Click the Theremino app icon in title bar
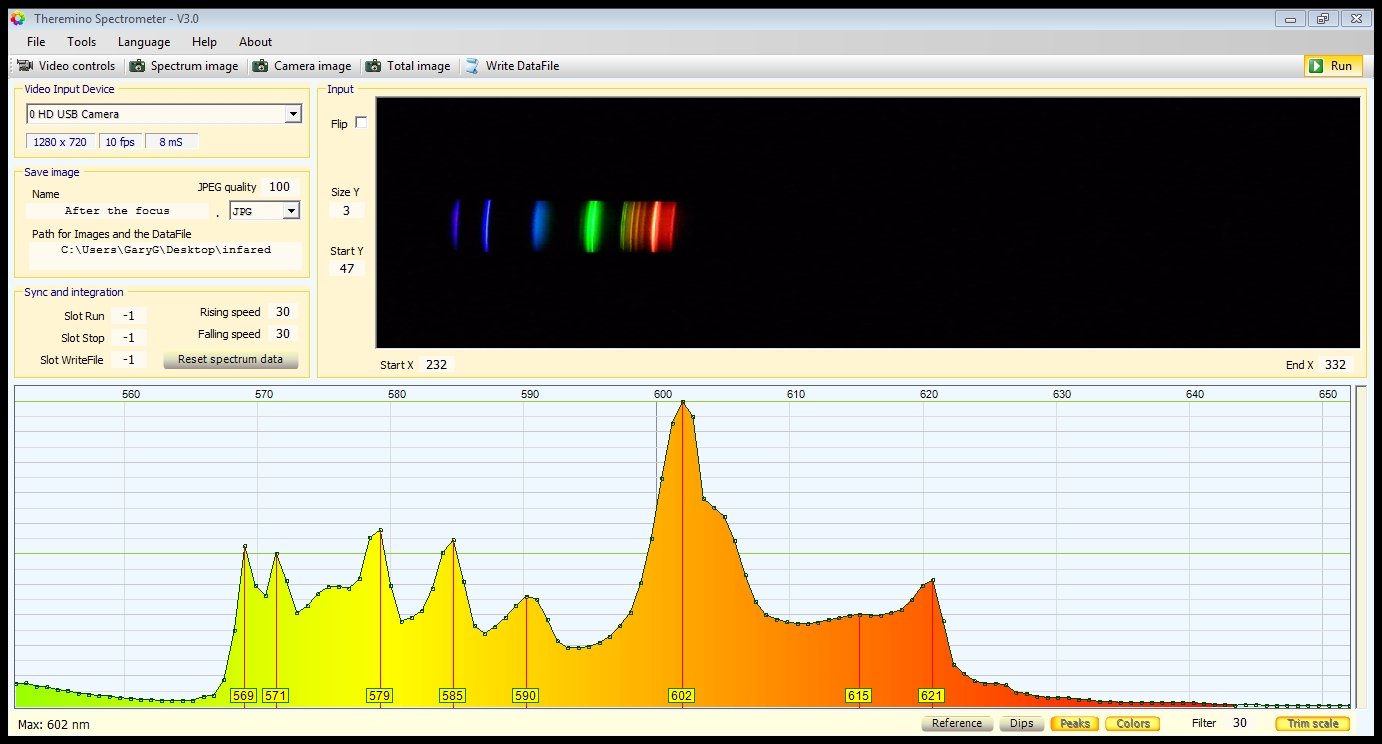This screenshot has height=744, width=1382. (x=17, y=19)
